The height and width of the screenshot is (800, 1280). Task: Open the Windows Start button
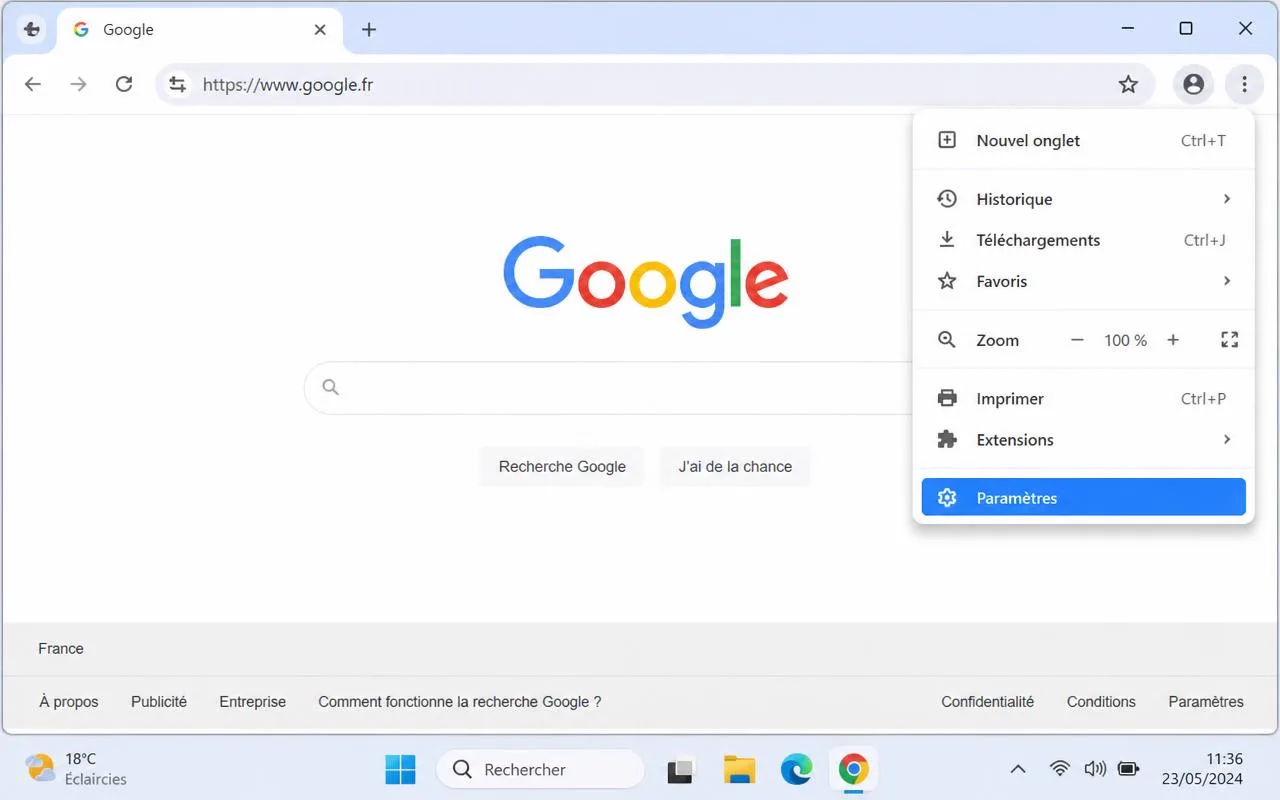(401, 770)
